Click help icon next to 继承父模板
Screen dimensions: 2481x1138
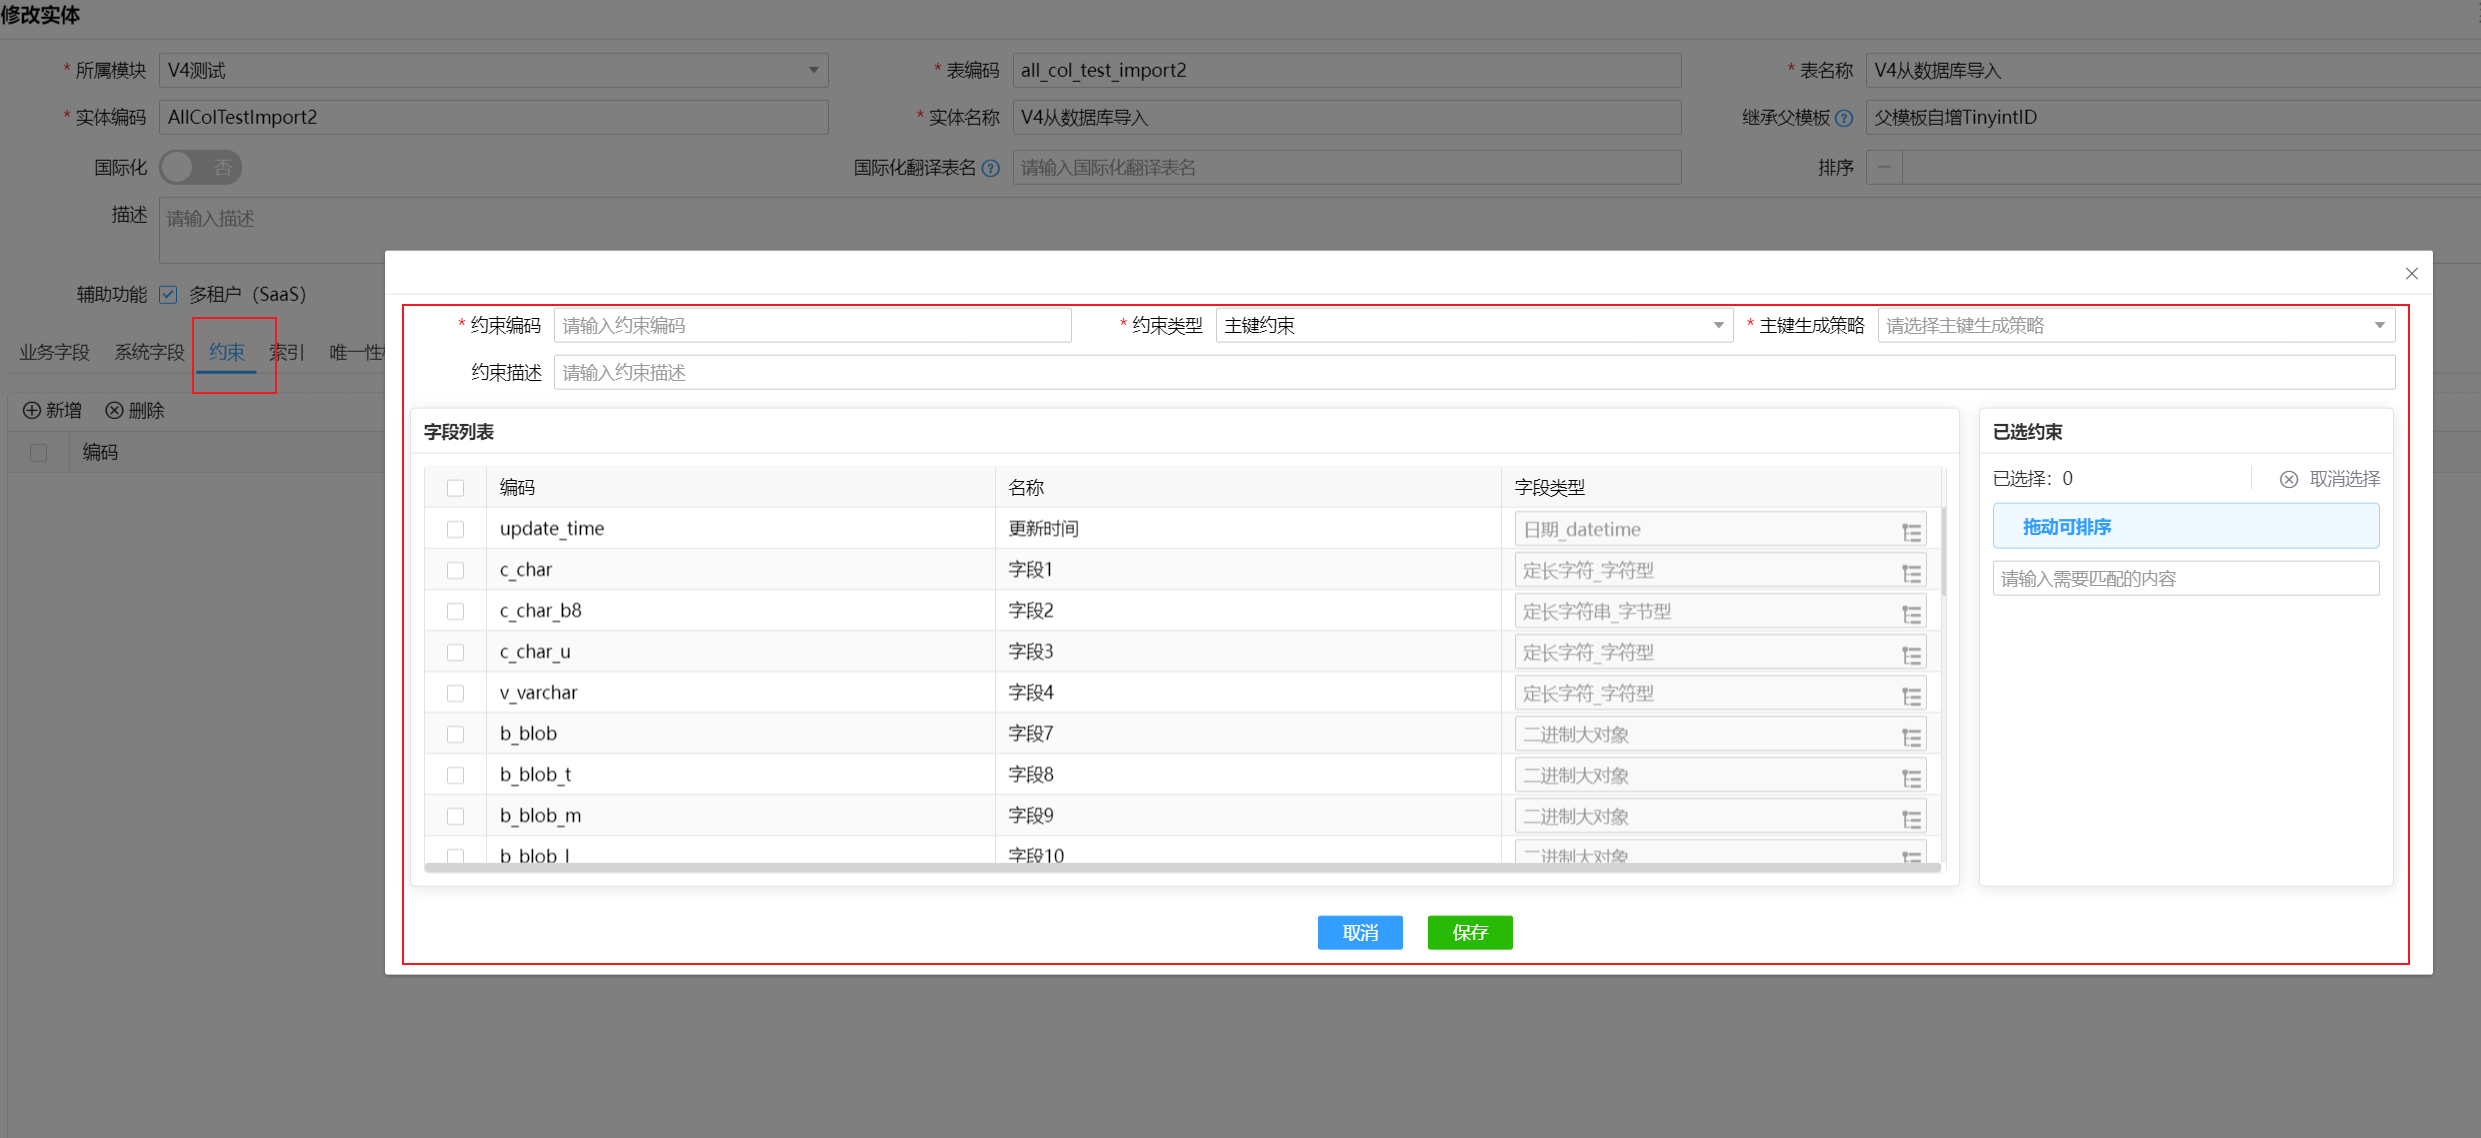point(1844,118)
